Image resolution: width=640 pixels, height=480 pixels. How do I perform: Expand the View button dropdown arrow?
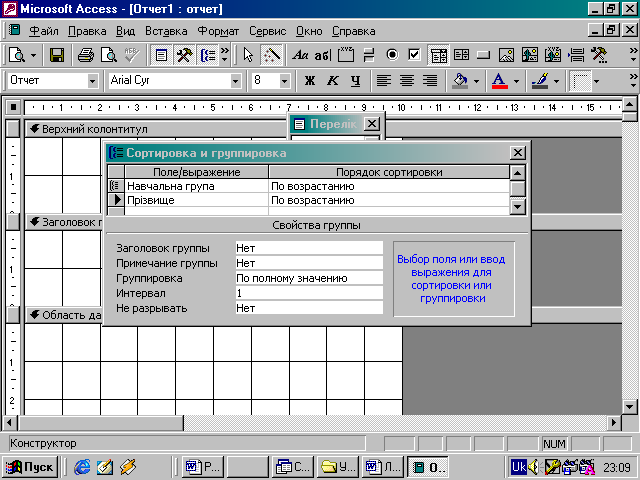33,55
